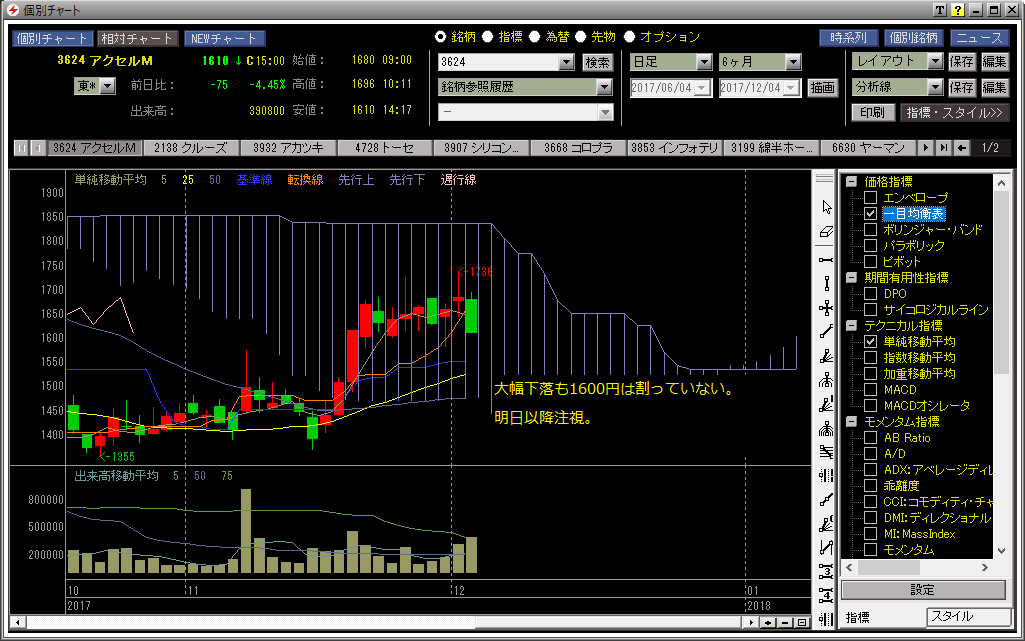The image size is (1025, 641).
Task: Click the yellow help question mark icon
Action: point(957,10)
